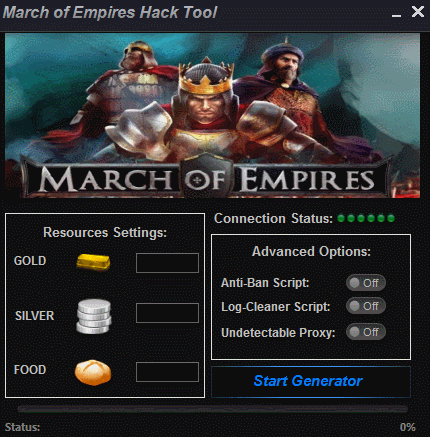Click the progress bar above Status
Viewport: 430px width, 437px height.
(x=212, y=409)
